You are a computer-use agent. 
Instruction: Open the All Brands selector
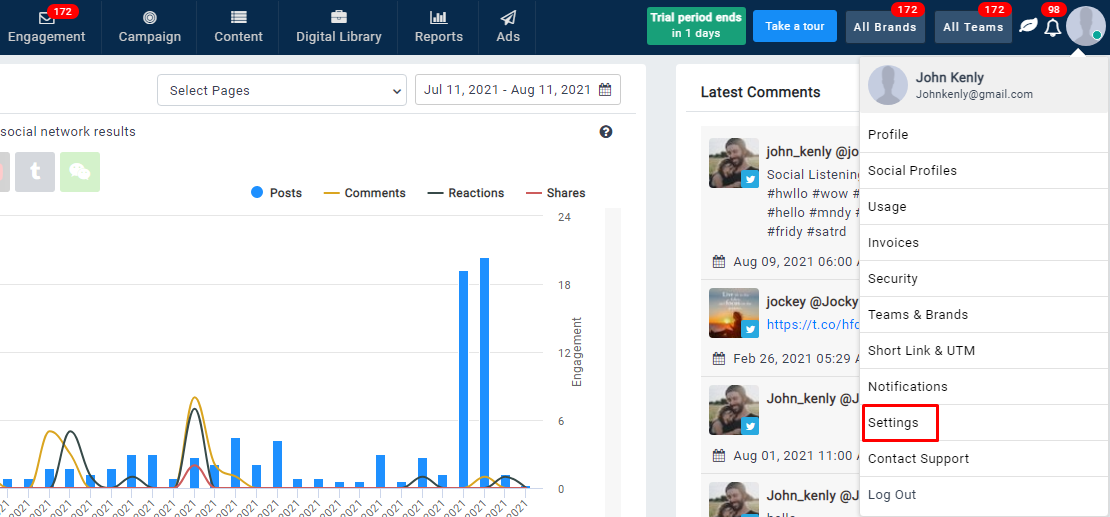coord(885,27)
